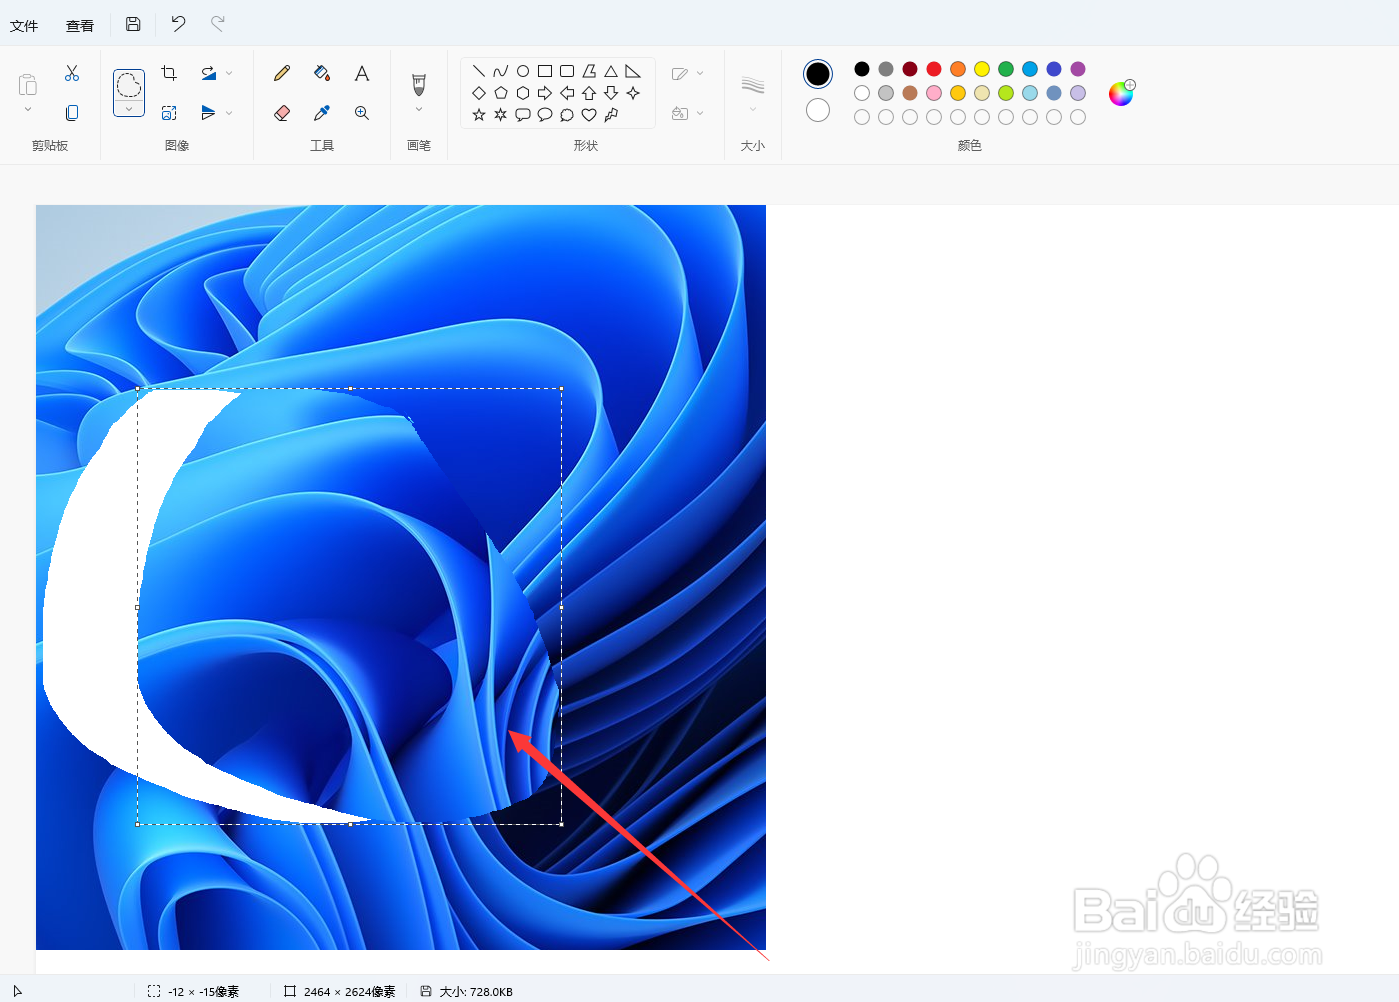
Task: Select the free-form selection tool
Action: tap(129, 85)
